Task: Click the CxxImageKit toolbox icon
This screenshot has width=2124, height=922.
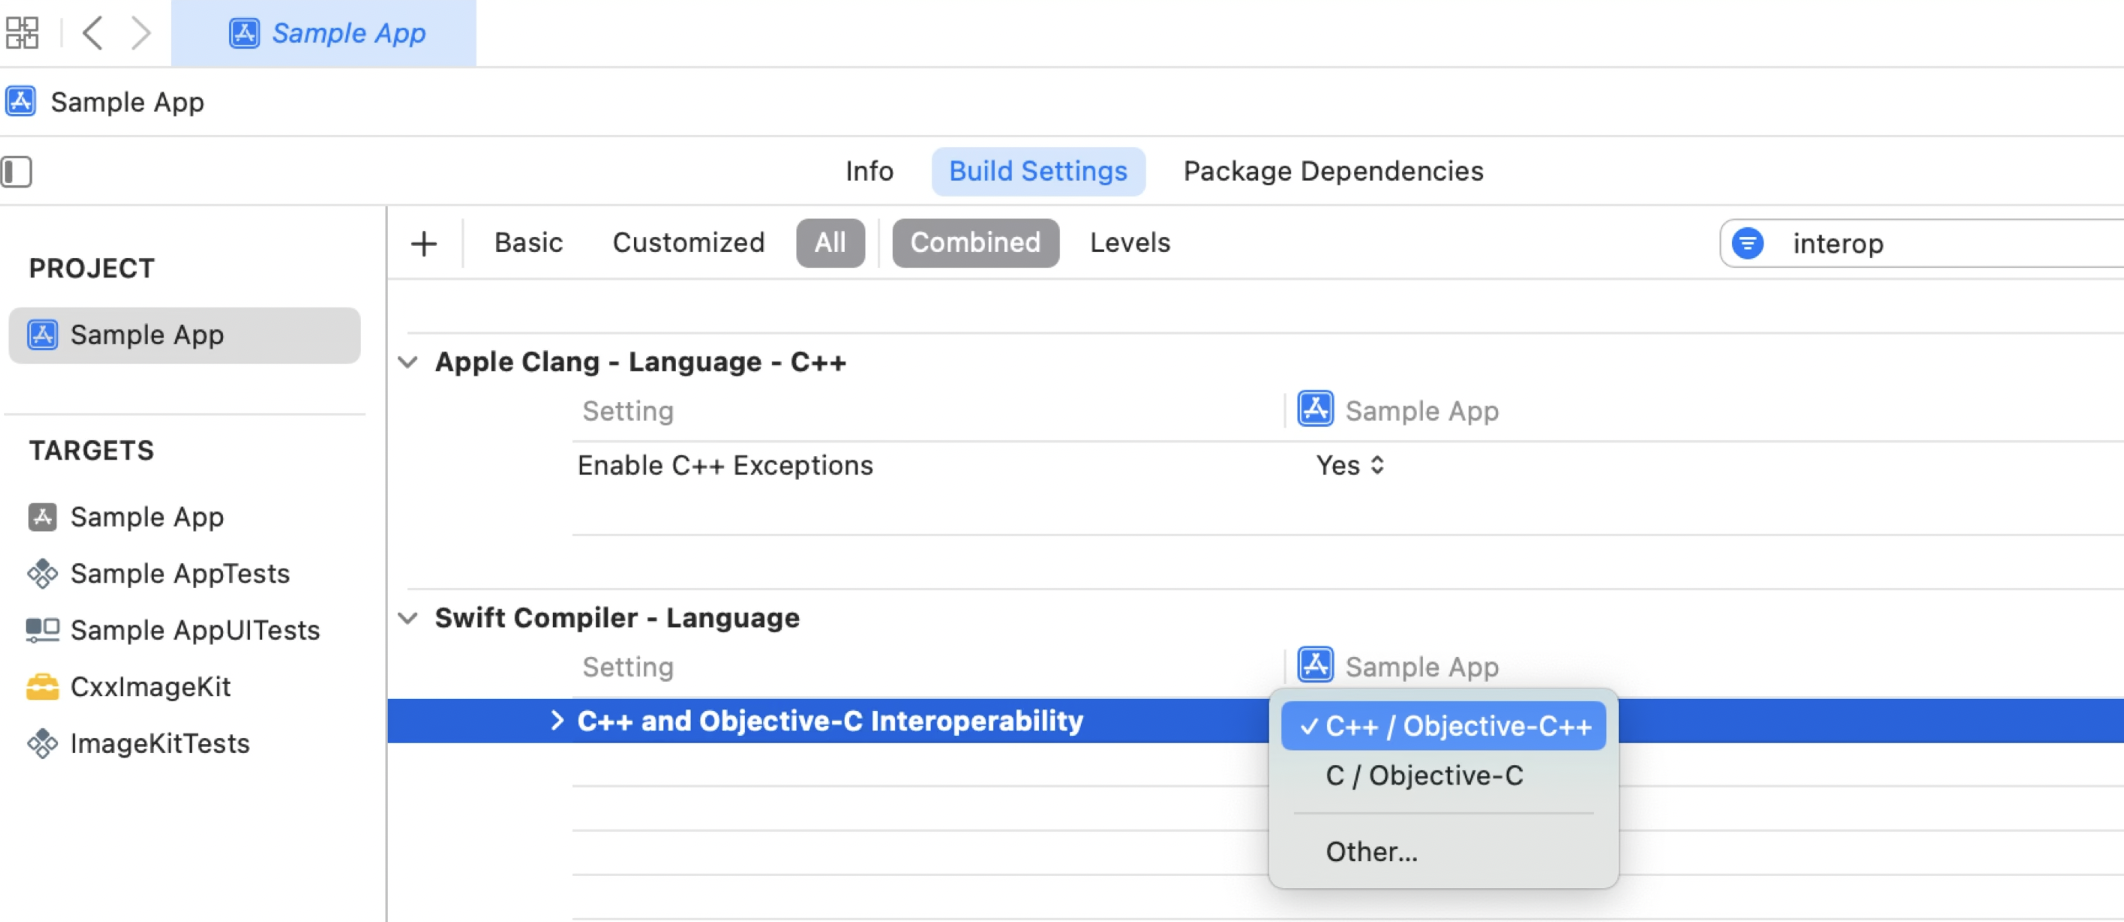Action: pyautogui.click(x=42, y=687)
